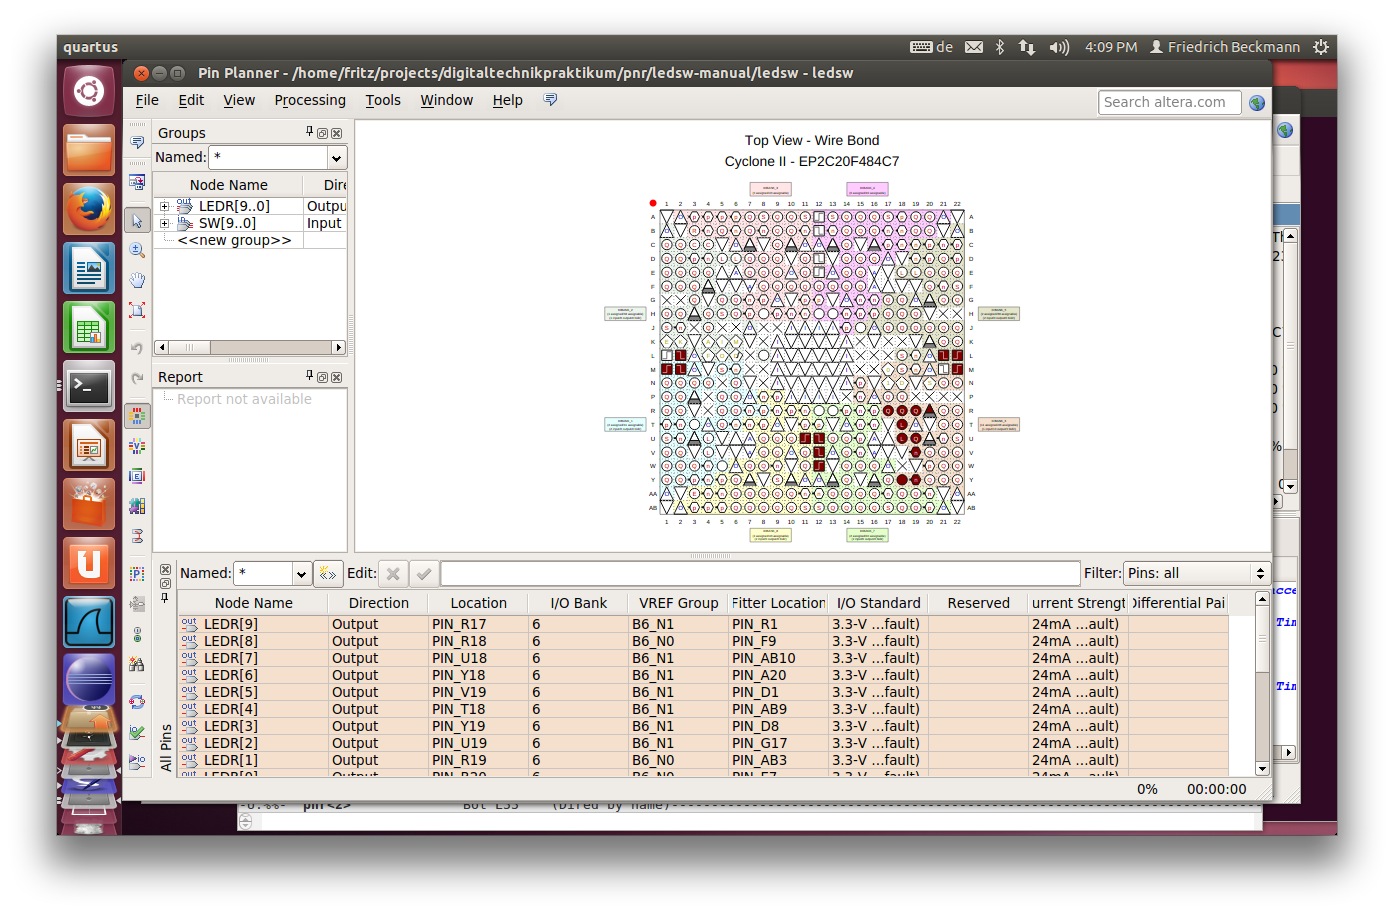Click the show VREF groups icon
Screen dimensions: 1394x914
(137, 446)
